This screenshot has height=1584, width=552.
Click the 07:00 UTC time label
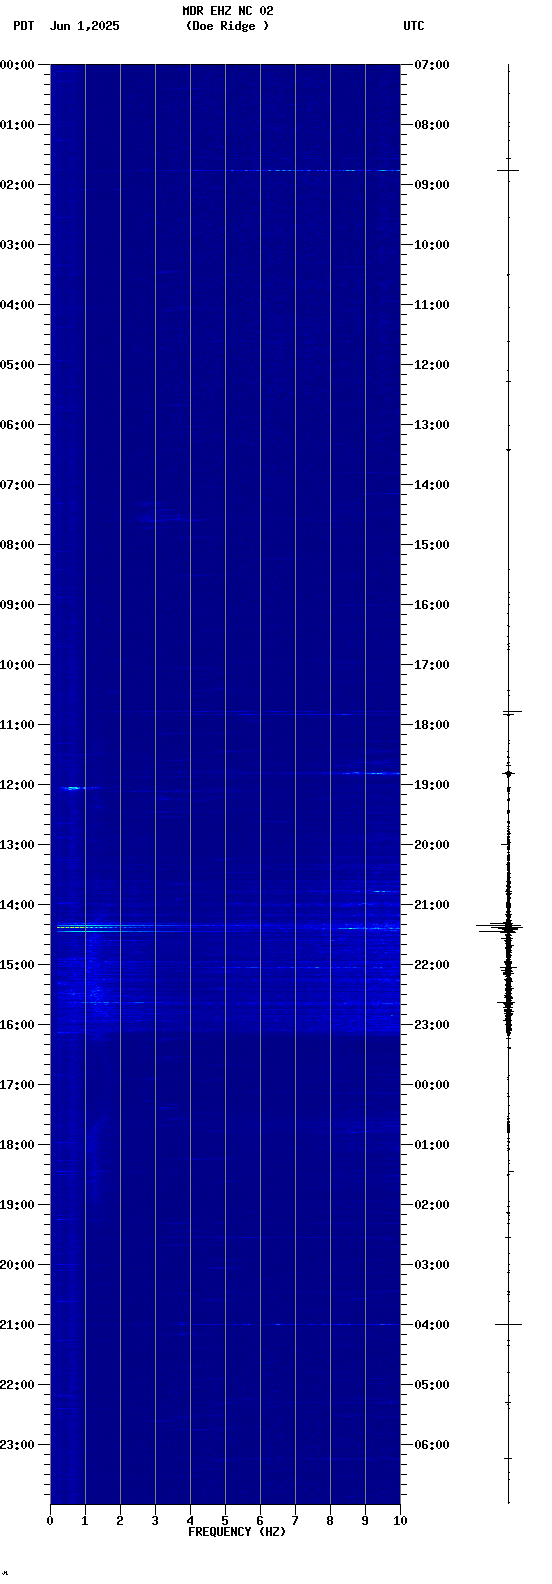pos(432,65)
